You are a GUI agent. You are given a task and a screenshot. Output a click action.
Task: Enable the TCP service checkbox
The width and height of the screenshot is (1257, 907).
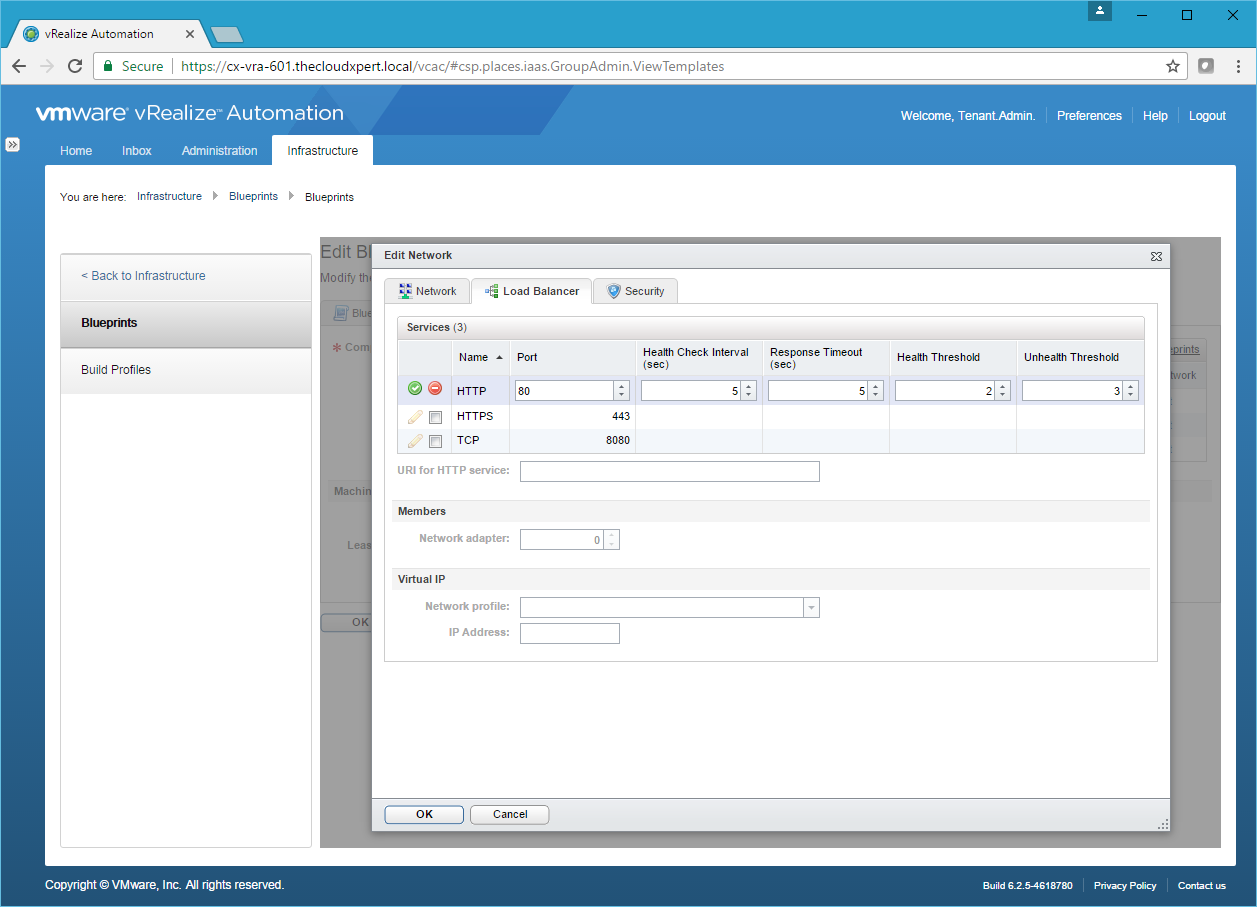click(x=435, y=442)
